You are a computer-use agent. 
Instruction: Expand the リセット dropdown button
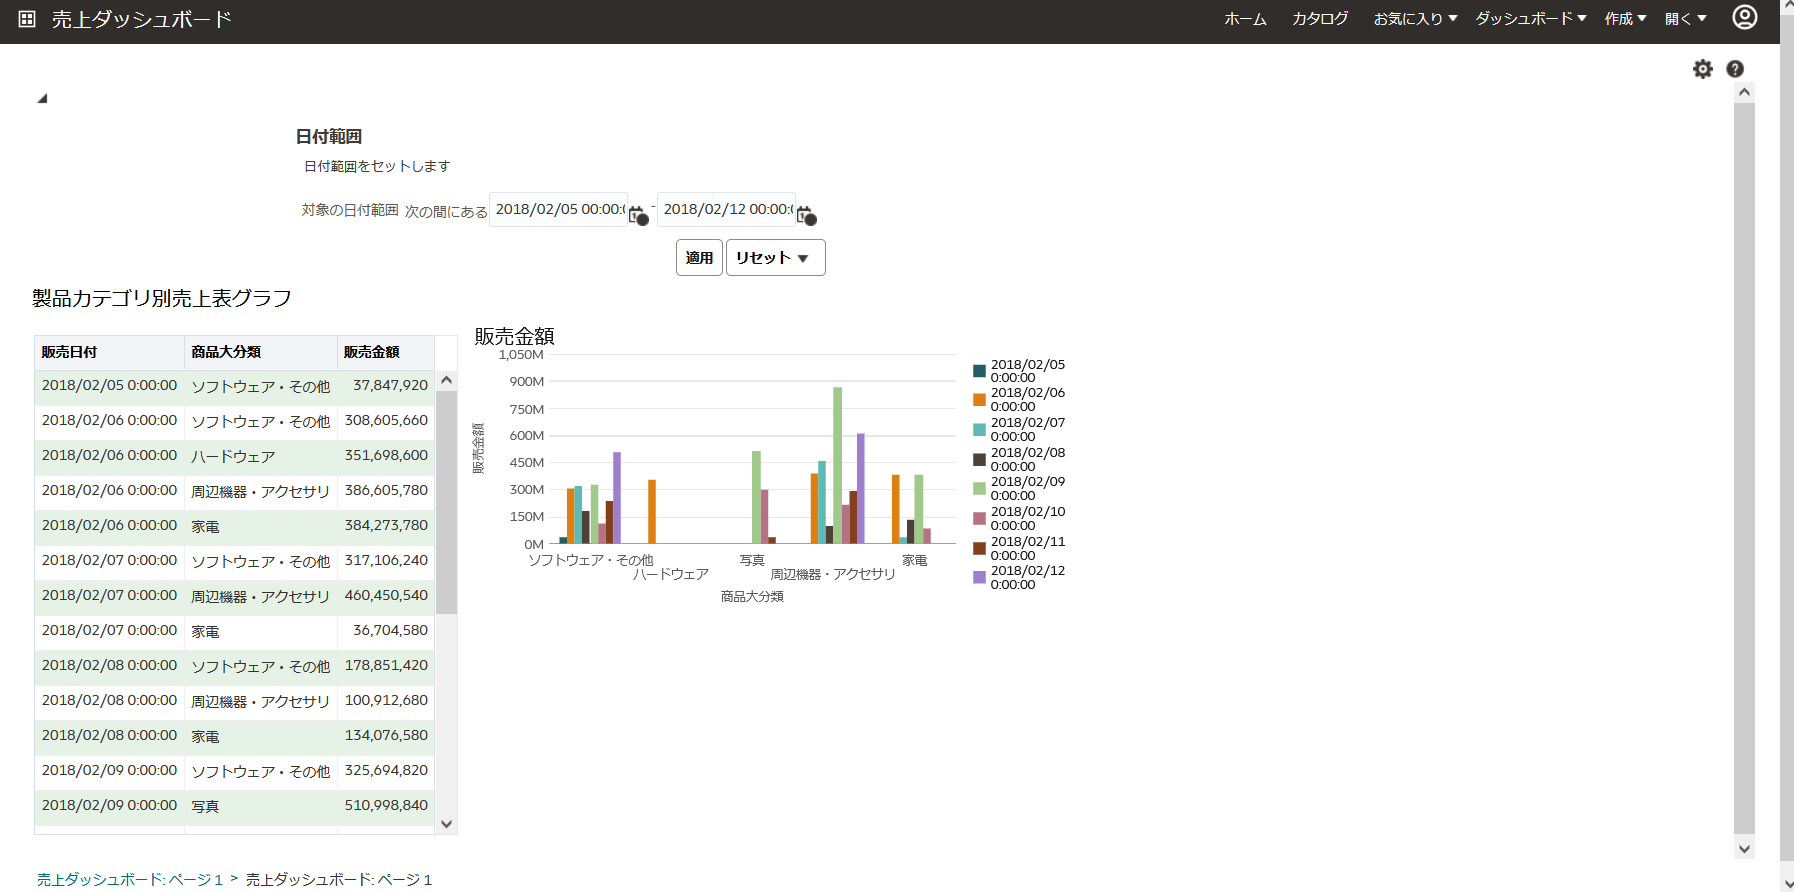point(775,258)
